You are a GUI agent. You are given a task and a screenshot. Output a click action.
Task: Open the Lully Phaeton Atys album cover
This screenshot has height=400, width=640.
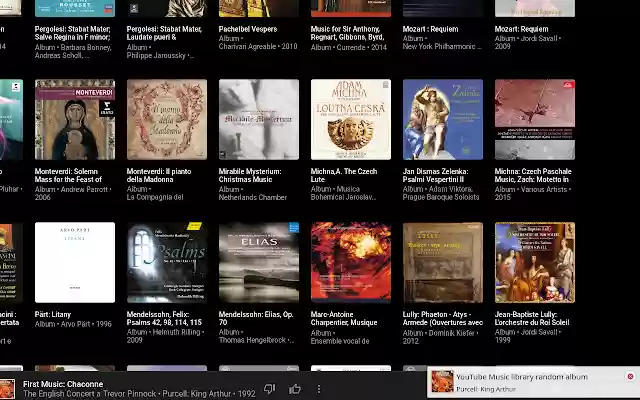[x=443, y=262]
